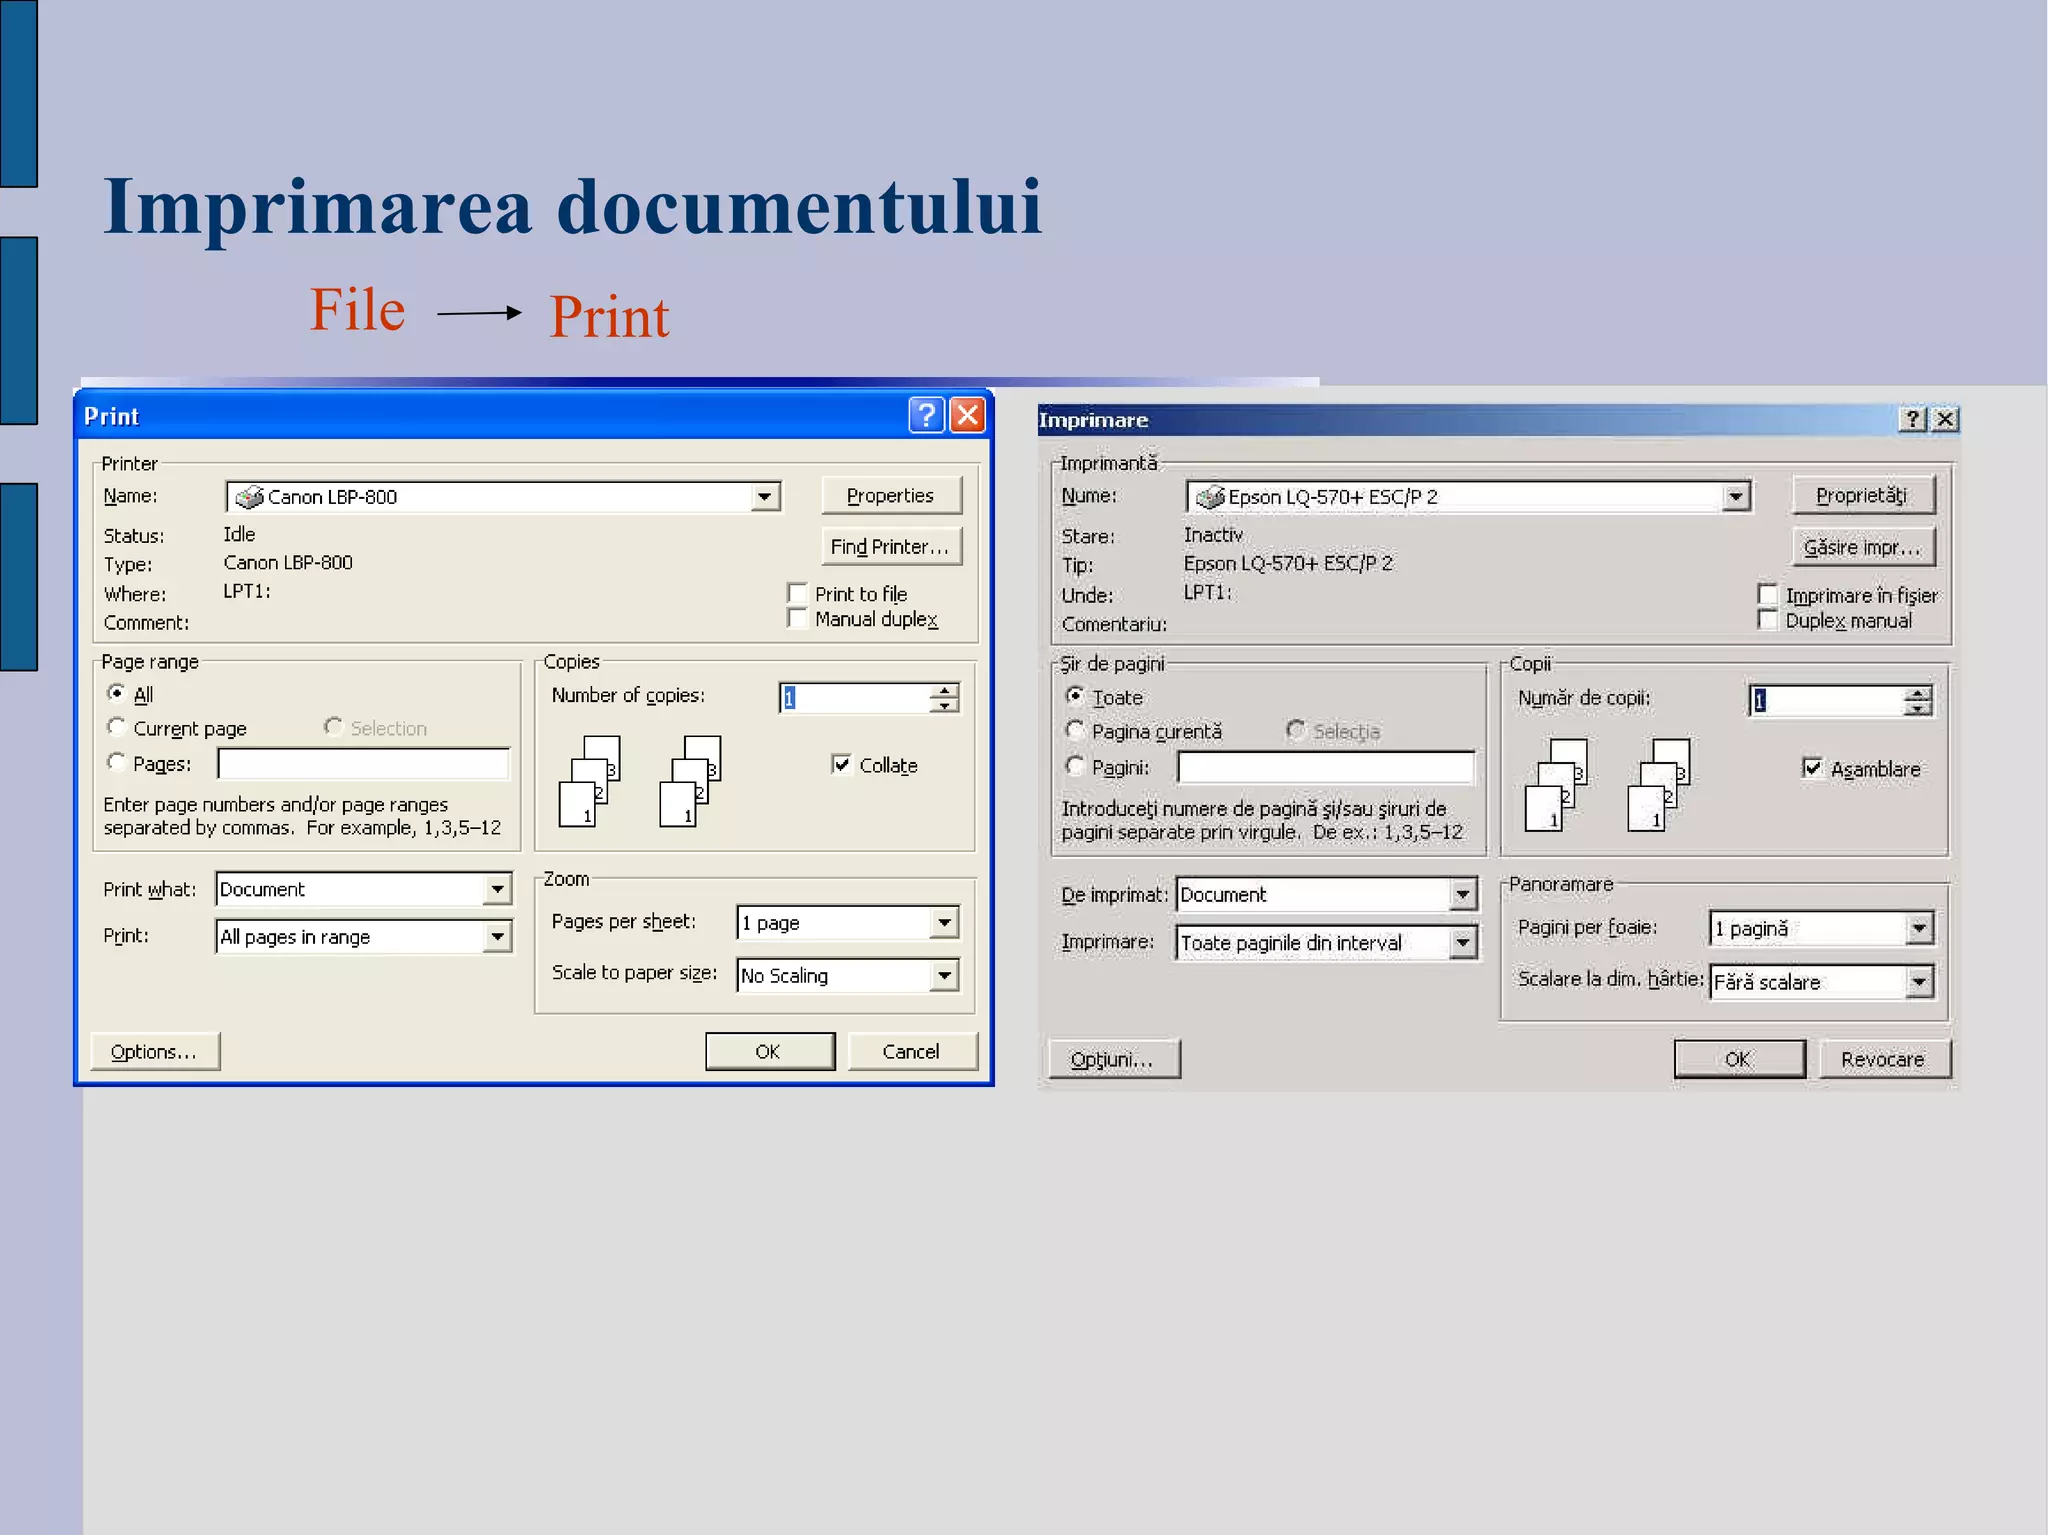Open the Print what Document dropdown

[497, 889]
